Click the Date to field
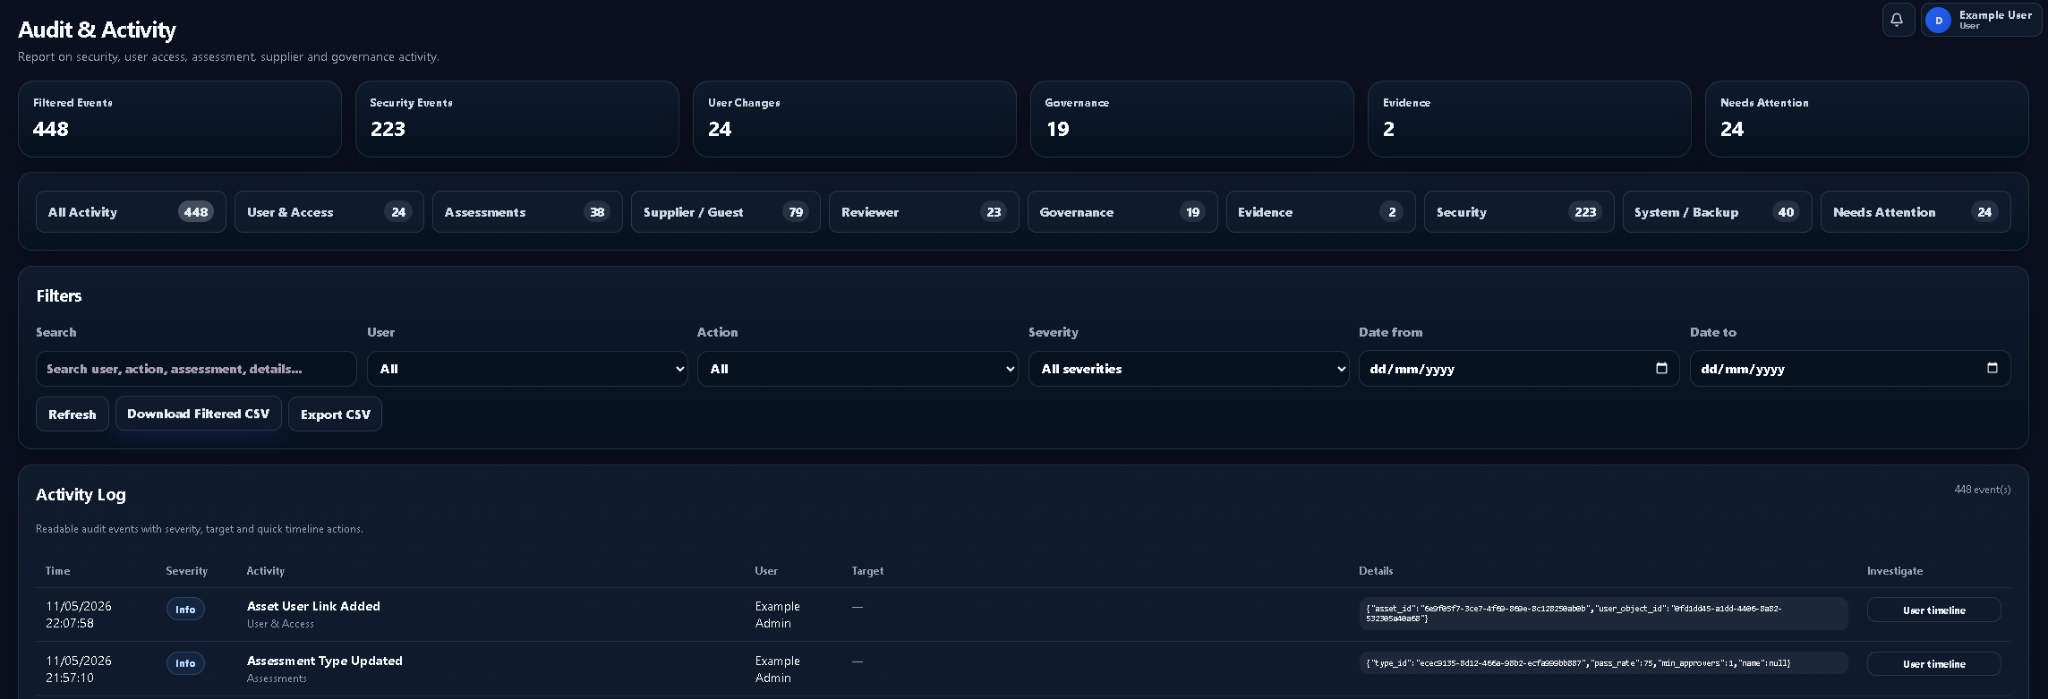Image resolution: width=2048 pixels, height=699 pixels. 1850,369
